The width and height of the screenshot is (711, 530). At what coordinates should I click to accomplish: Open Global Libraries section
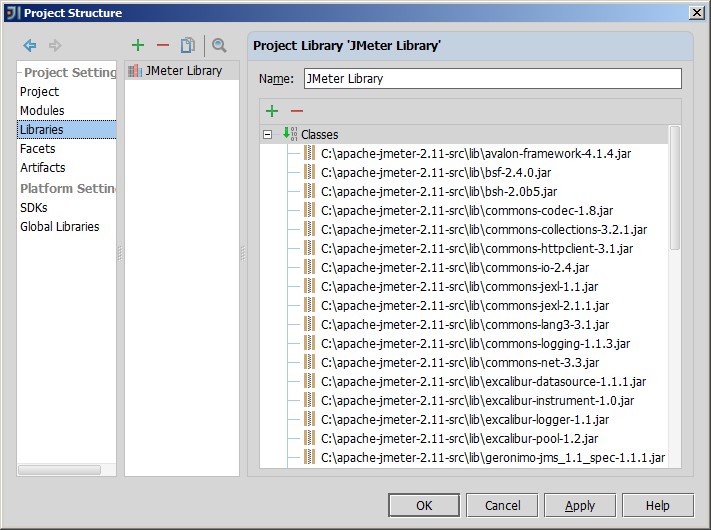coord(60,227)
